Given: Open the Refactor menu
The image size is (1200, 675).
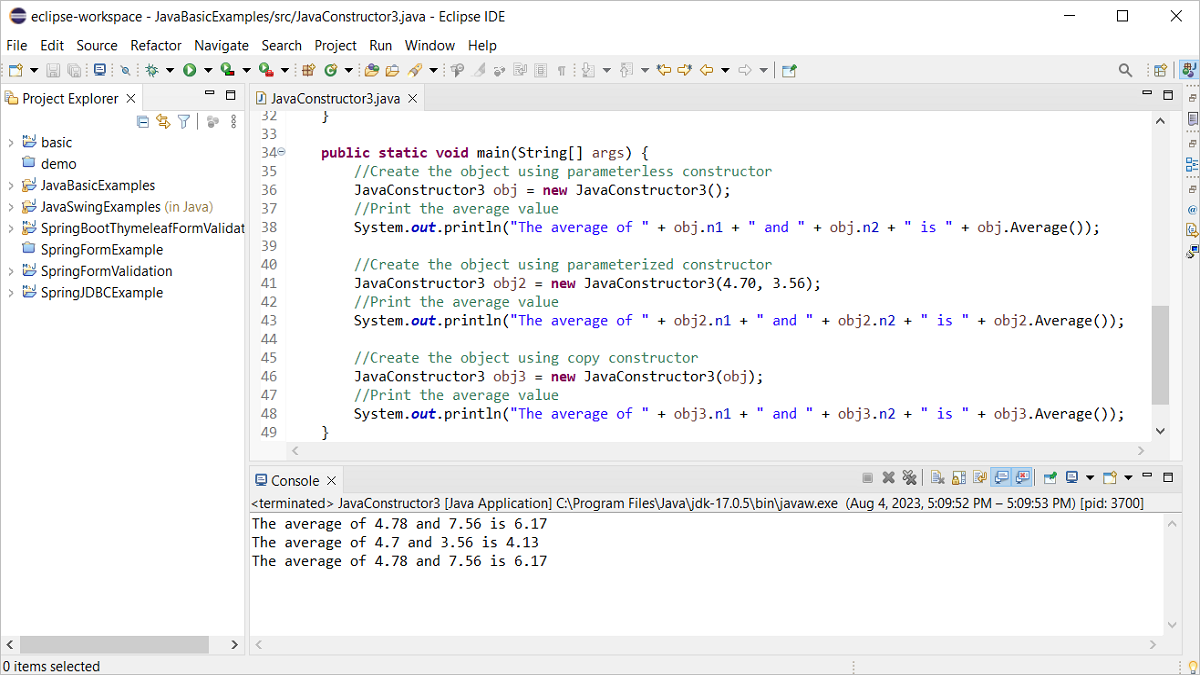Looking at the screenshot, I should tap(156, 45).
